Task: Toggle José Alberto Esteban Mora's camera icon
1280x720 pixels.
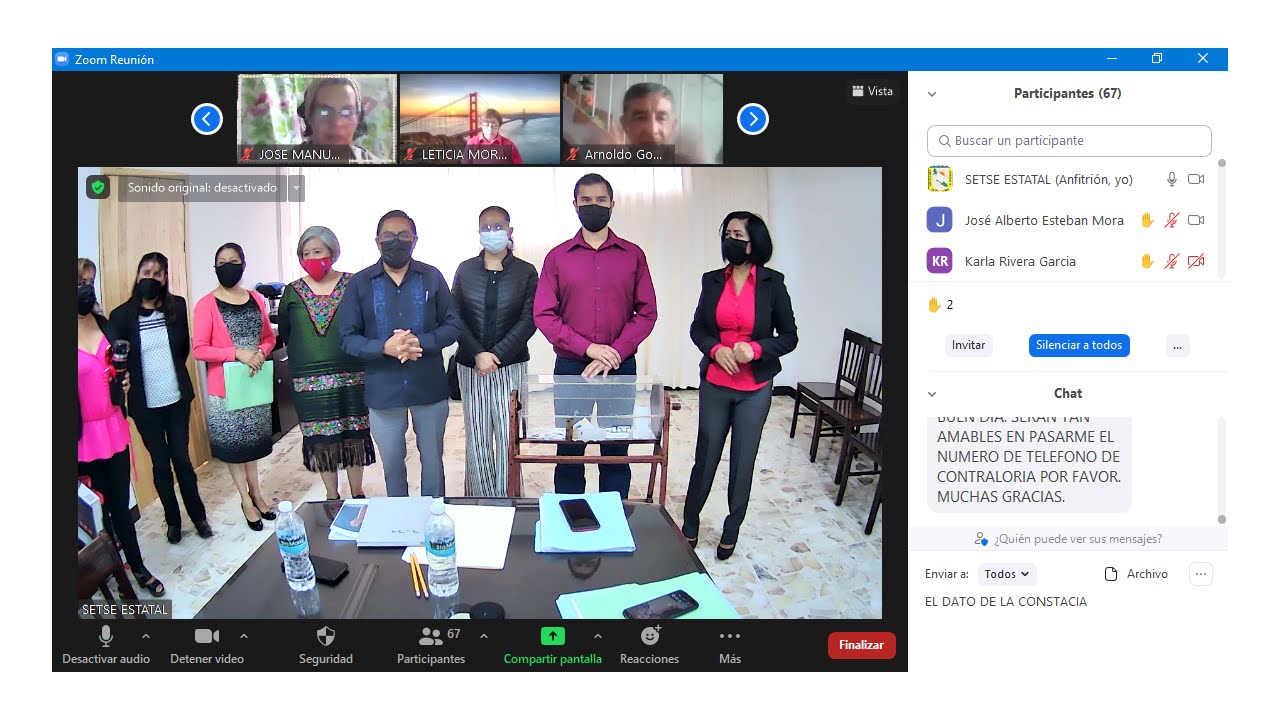Action: [x=1196, y=220]
